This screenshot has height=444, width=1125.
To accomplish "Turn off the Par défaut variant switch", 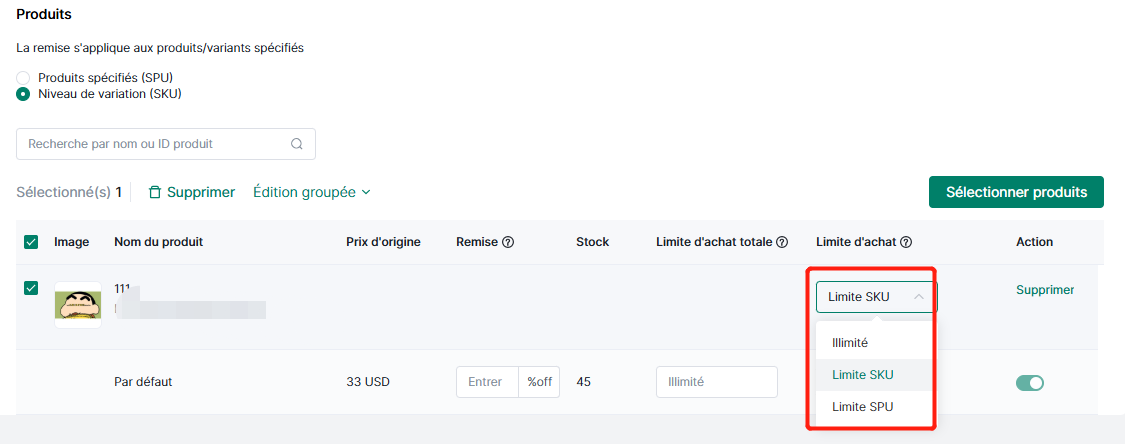I will tap(1030, 383).
